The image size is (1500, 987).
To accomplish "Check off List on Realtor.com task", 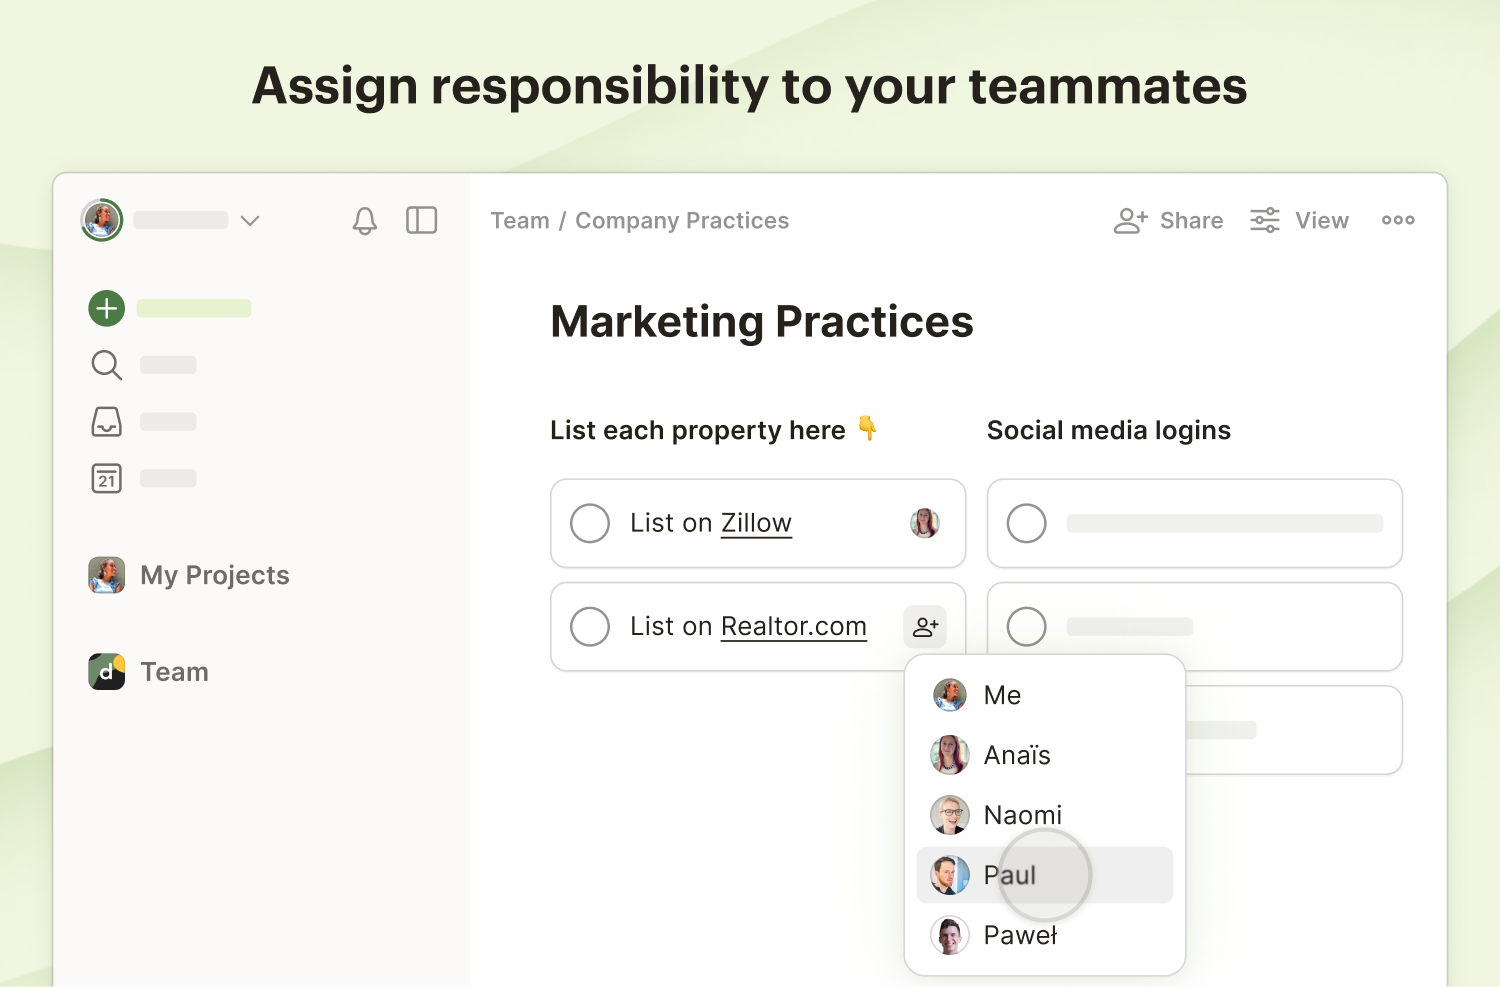I will pyautogui.click(x=590, y=627).
